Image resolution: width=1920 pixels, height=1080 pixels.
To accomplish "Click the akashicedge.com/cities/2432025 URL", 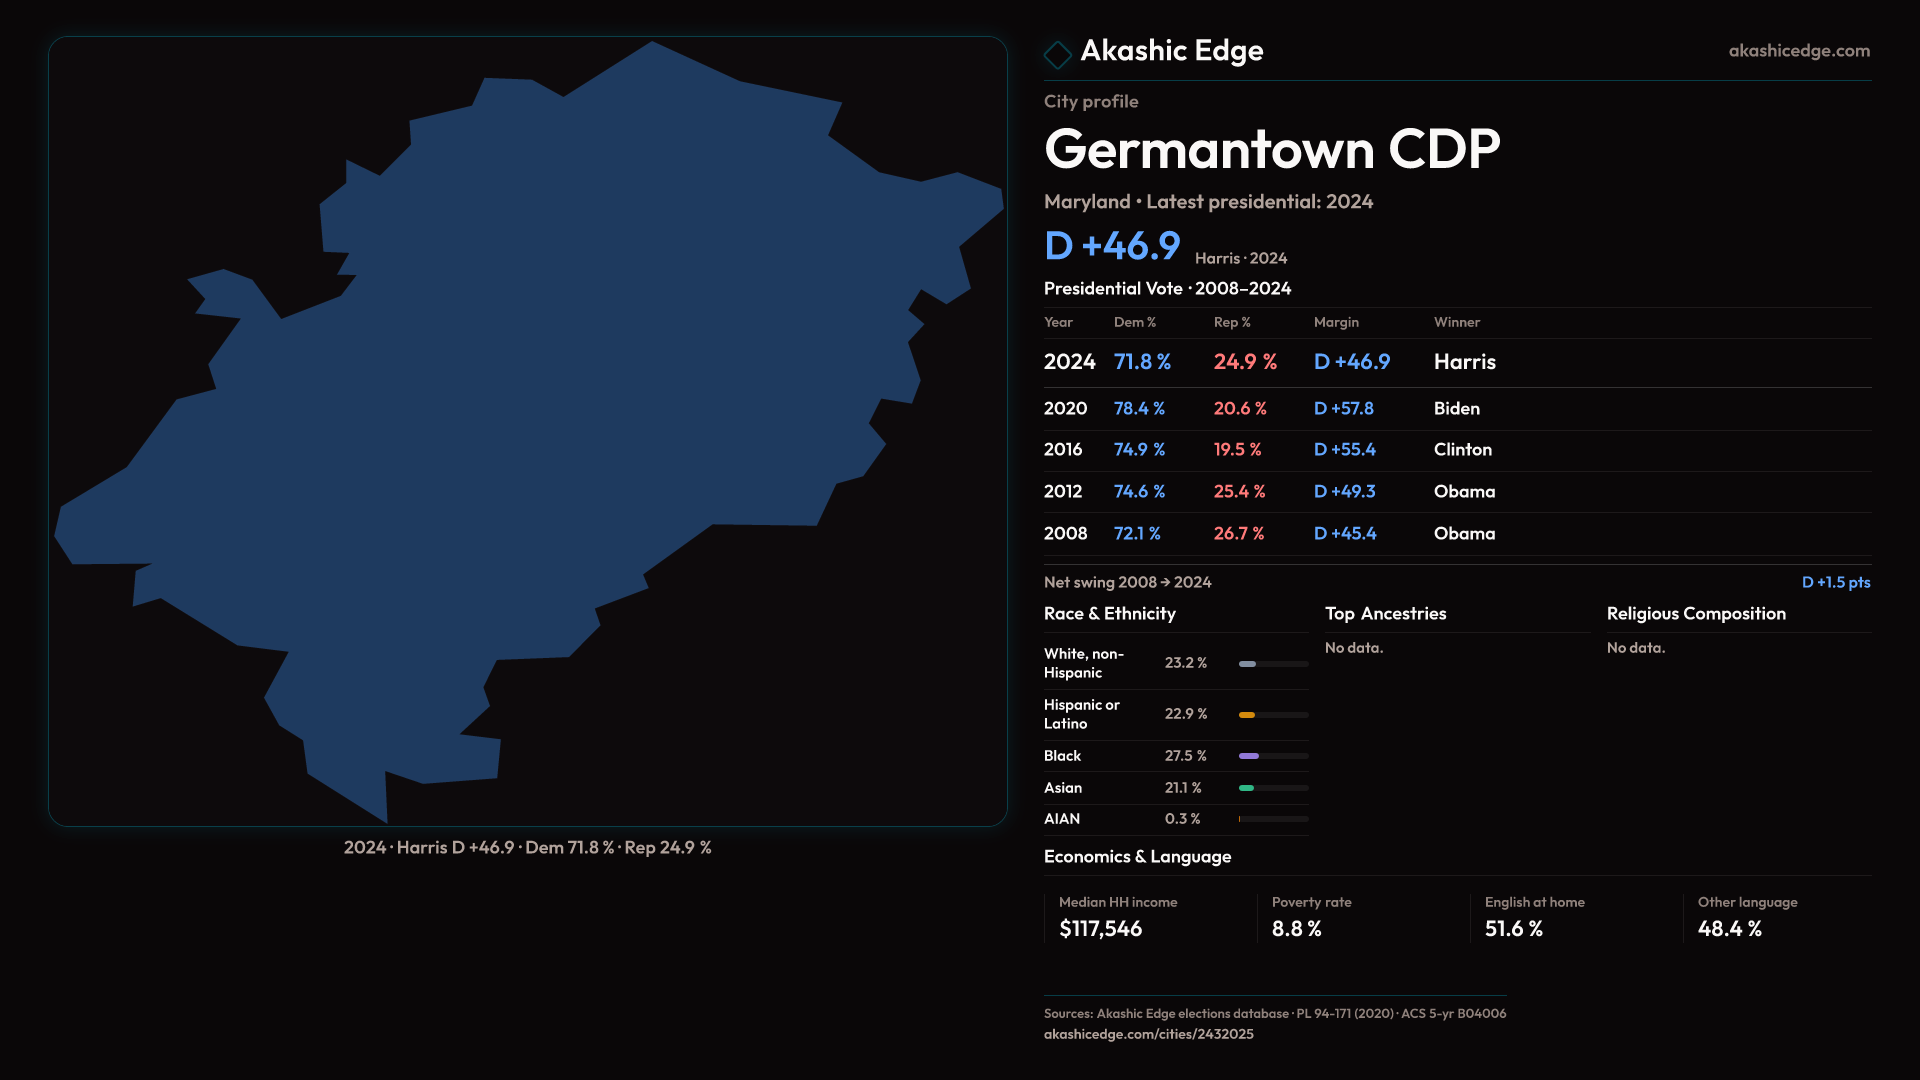I will (x=1148, y=1034).
